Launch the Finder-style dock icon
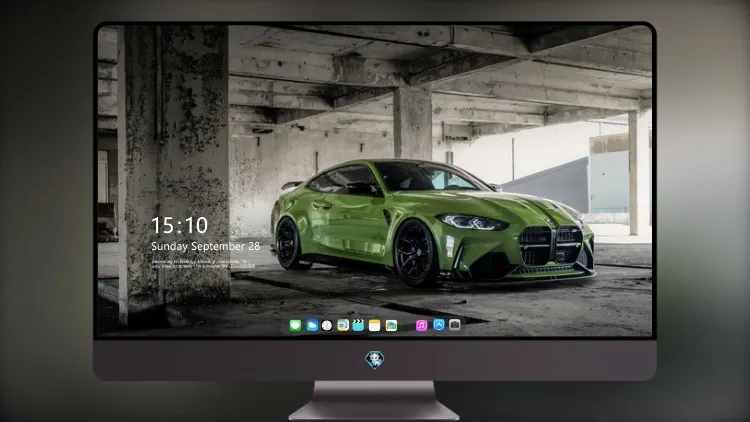Image resolution: width=750 pixels, height=422 pixels. tap(342, 325)
